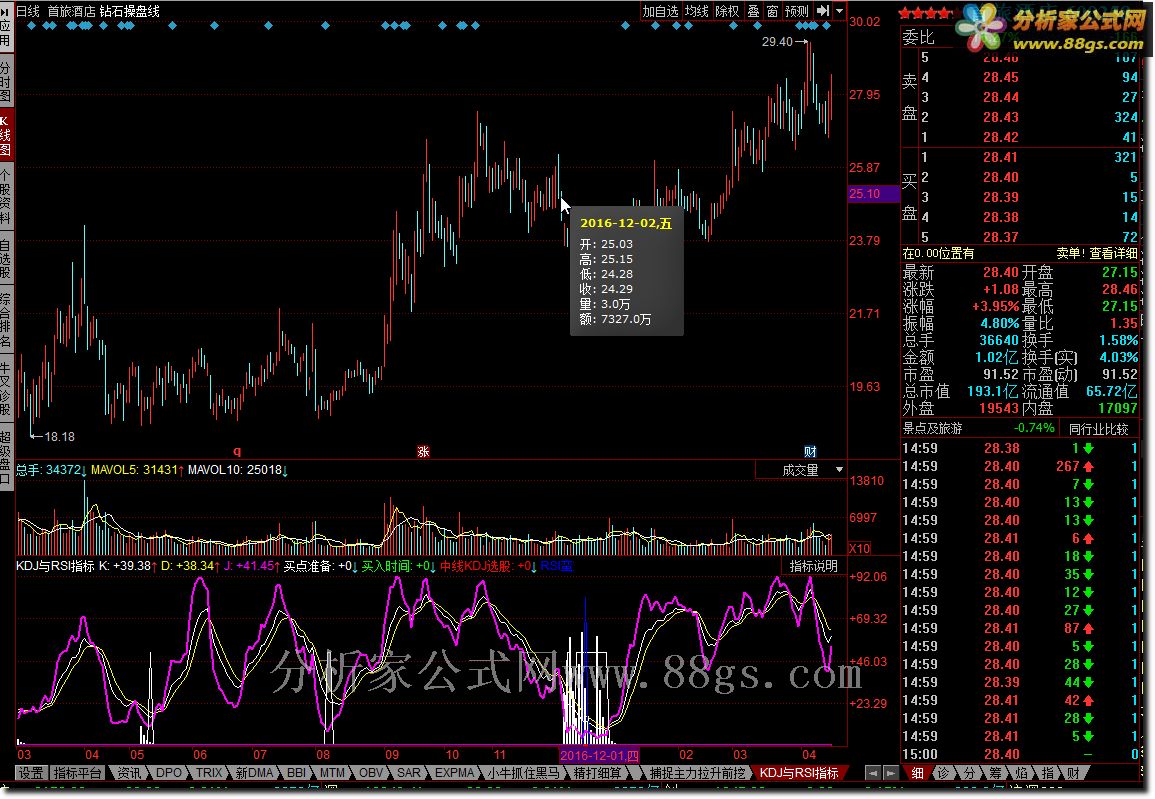The image size is (1155, 799).
Task: Click the left scroll arrow beside indicator tabs
Action: coord(873,773)
